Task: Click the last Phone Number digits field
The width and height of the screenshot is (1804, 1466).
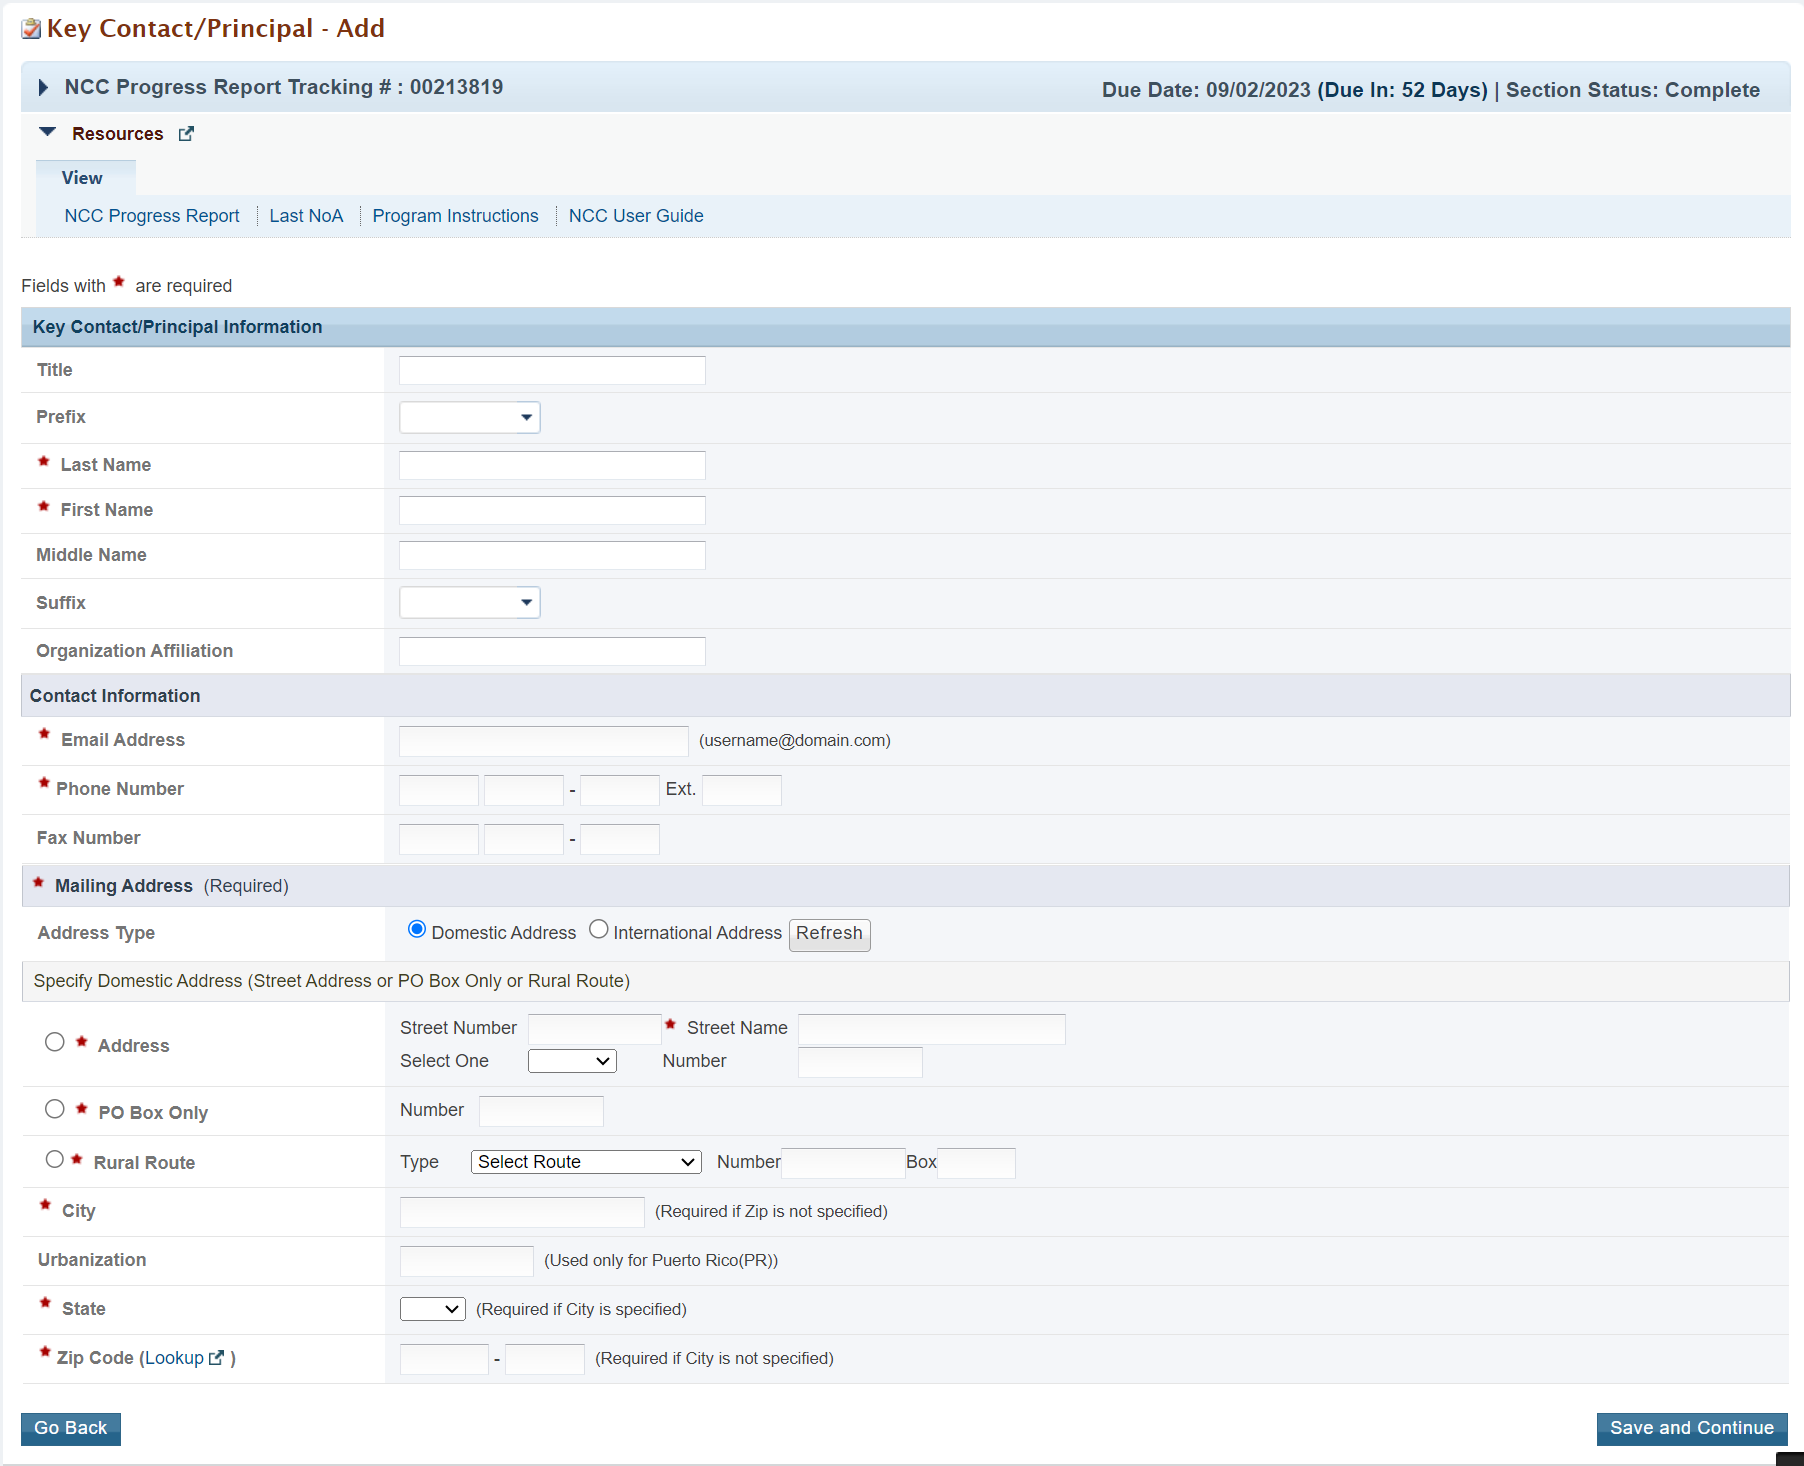Action: [620, 790]
